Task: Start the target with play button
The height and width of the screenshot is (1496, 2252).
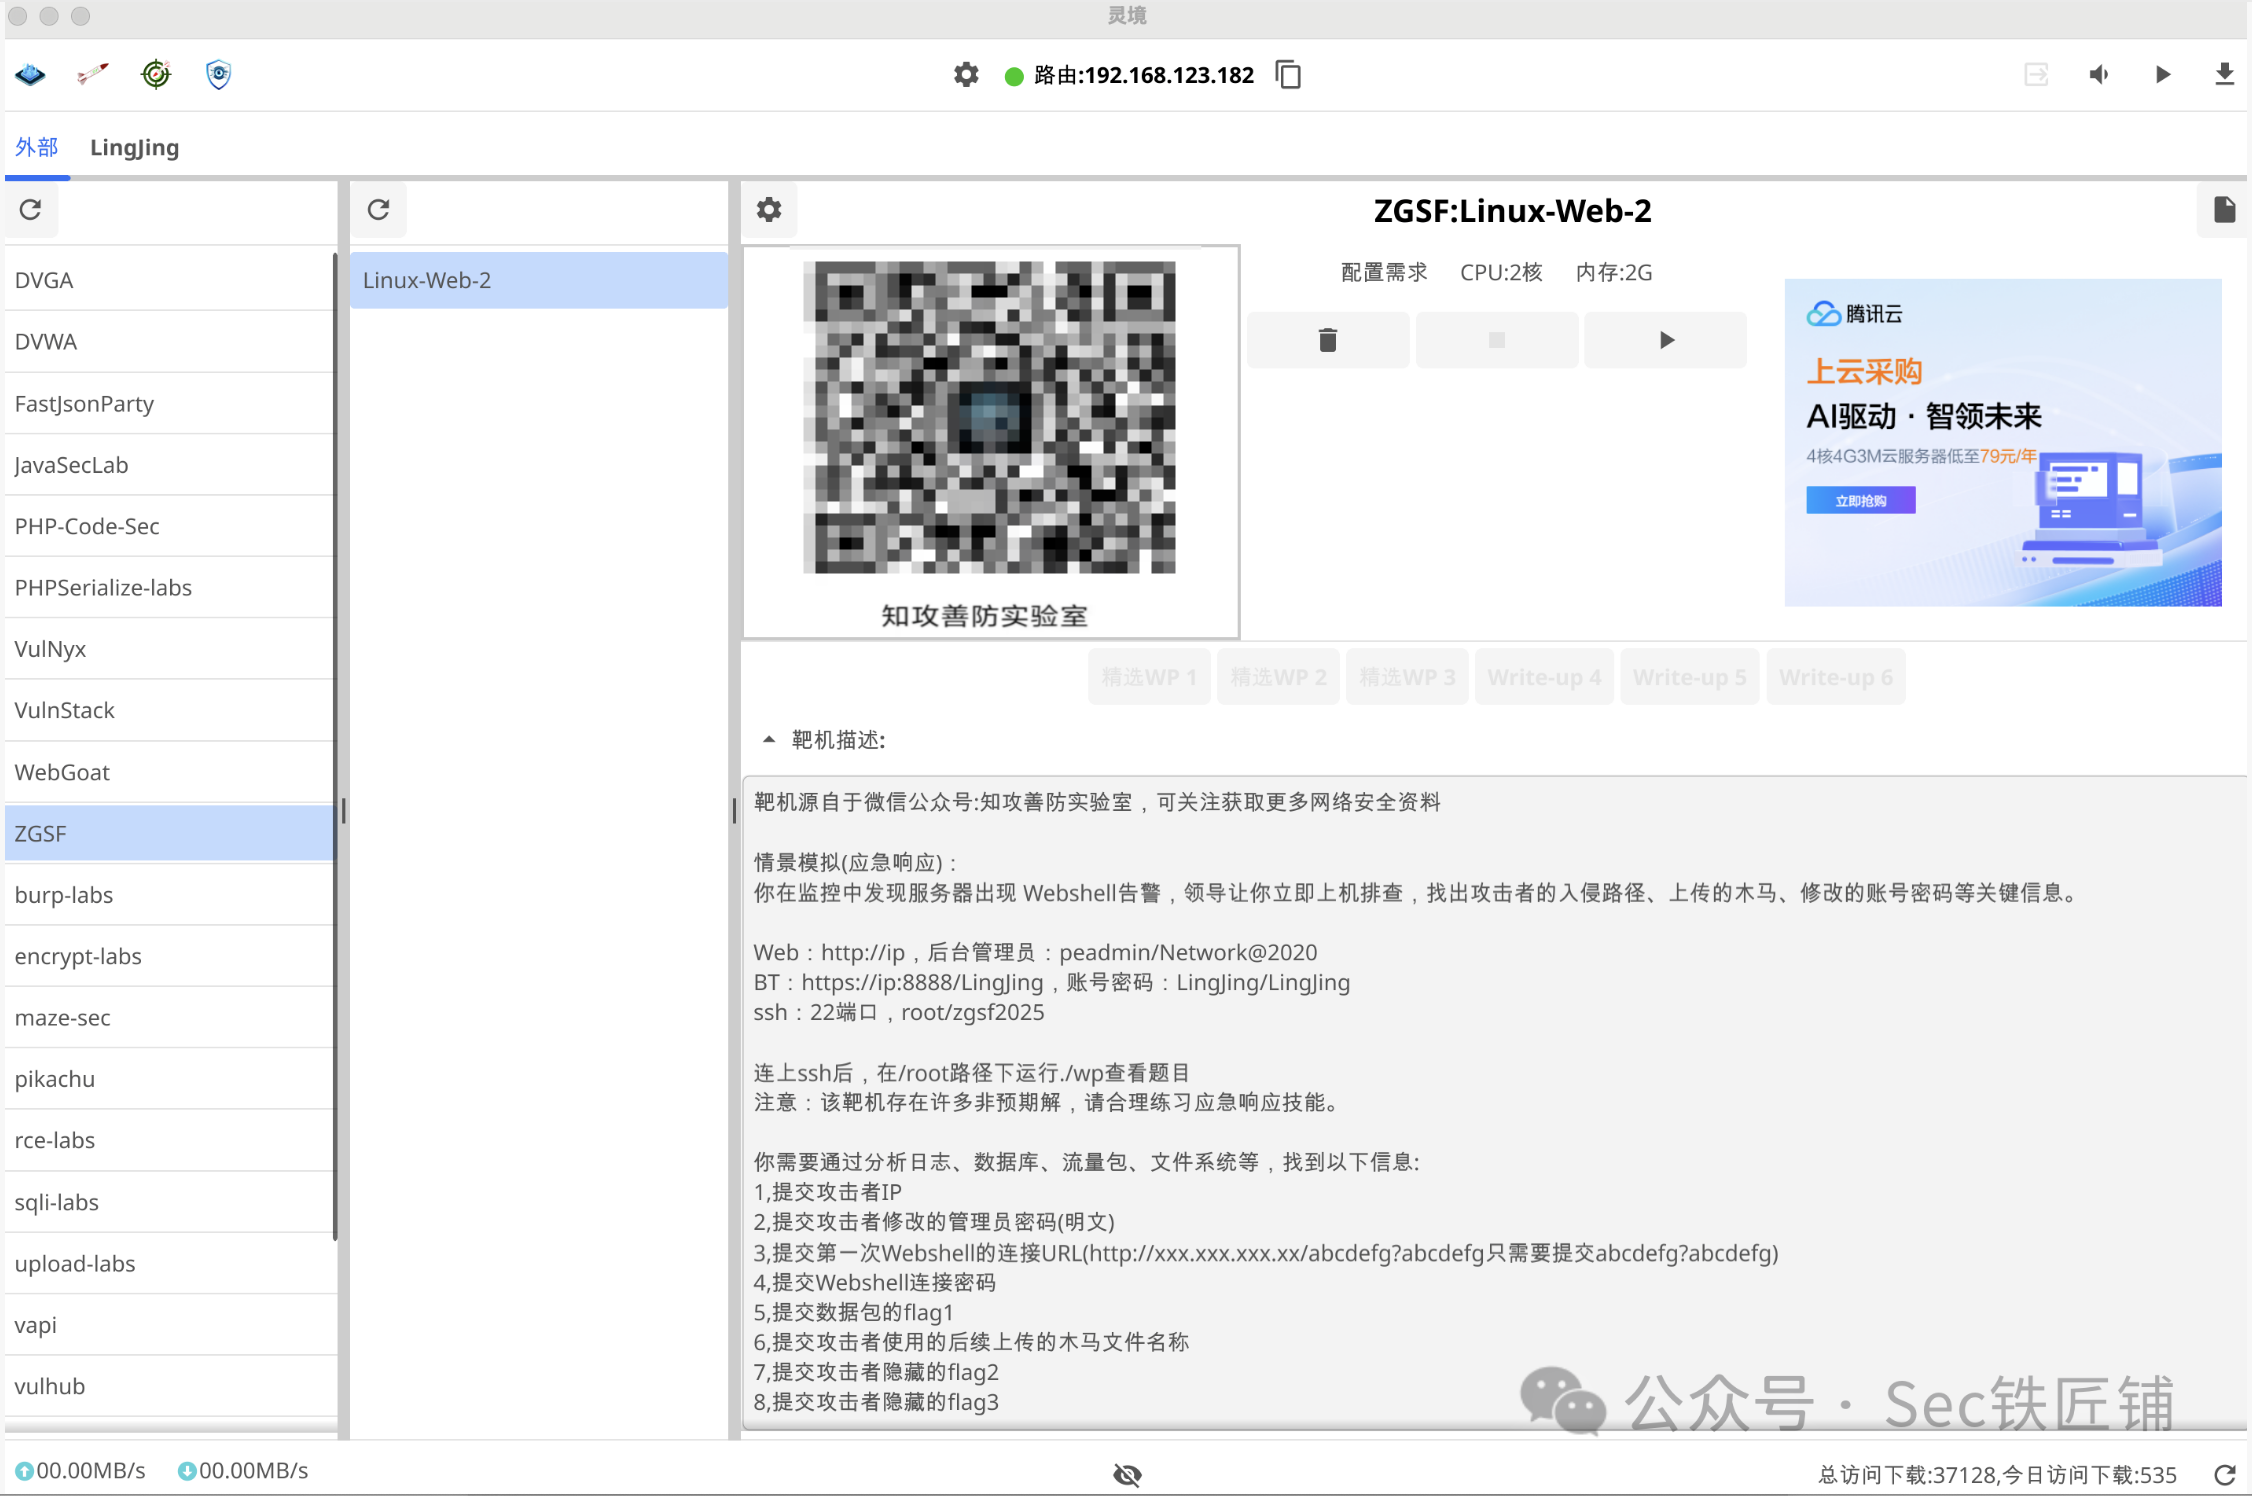Action: tap(1666, 340)
